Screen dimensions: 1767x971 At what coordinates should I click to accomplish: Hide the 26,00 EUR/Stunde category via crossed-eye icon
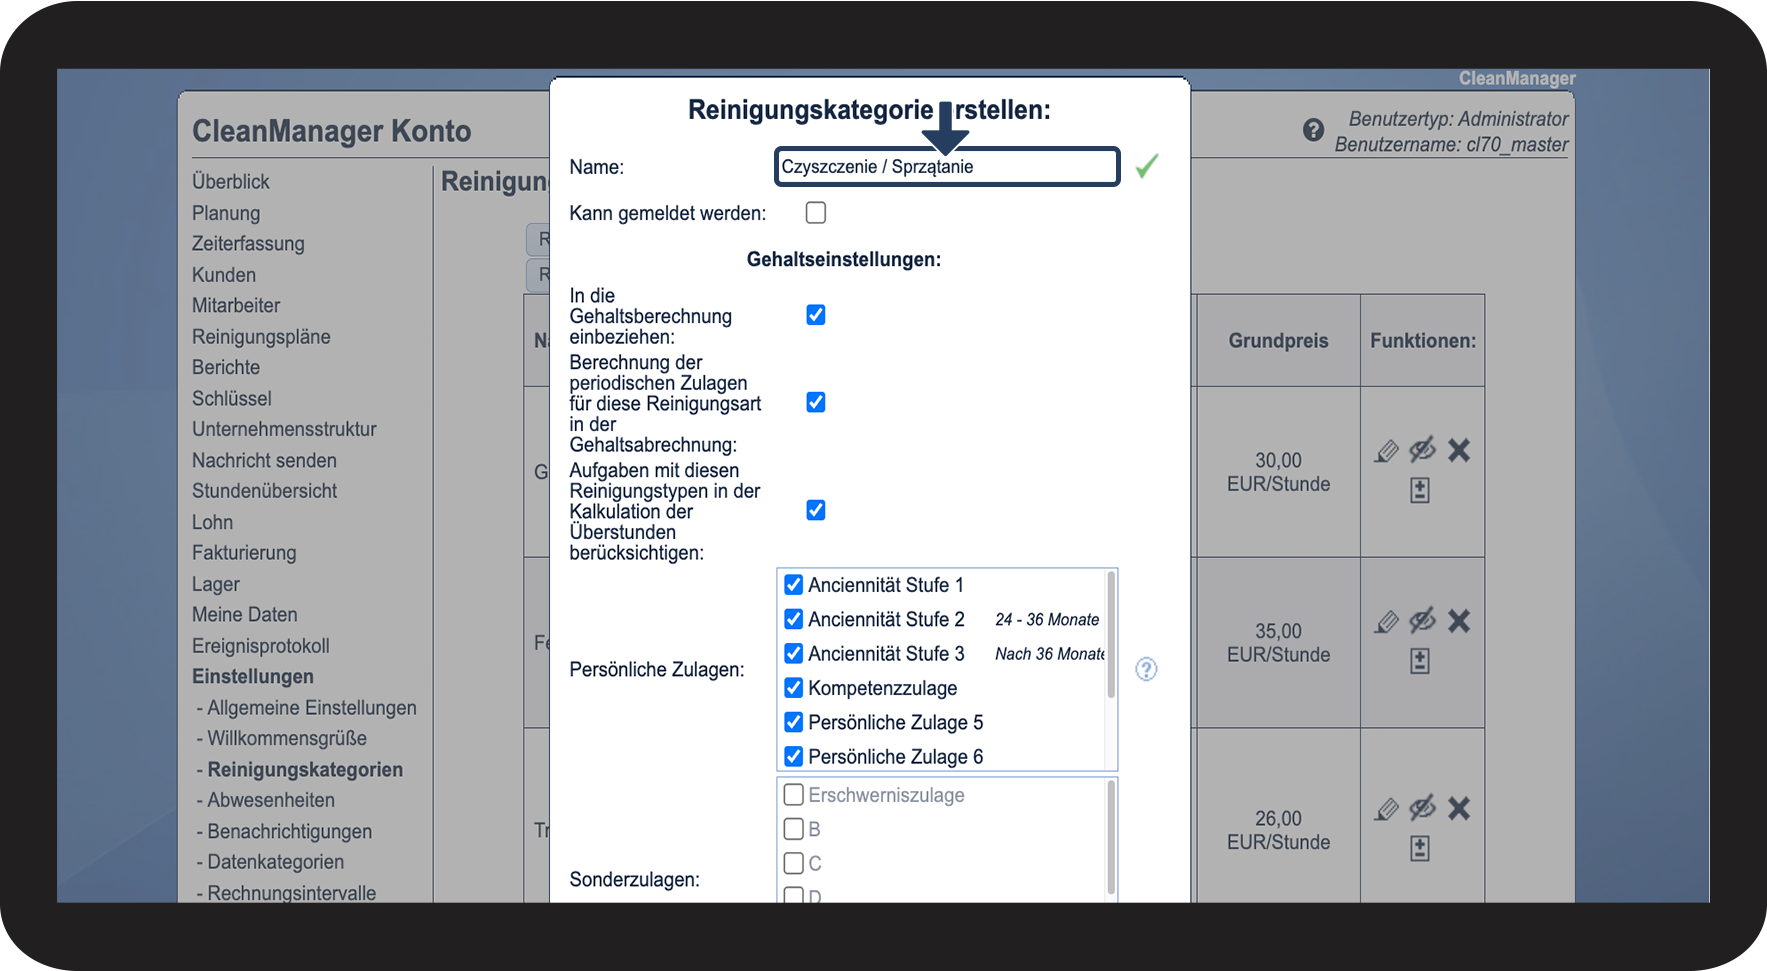coord(1422,808)
